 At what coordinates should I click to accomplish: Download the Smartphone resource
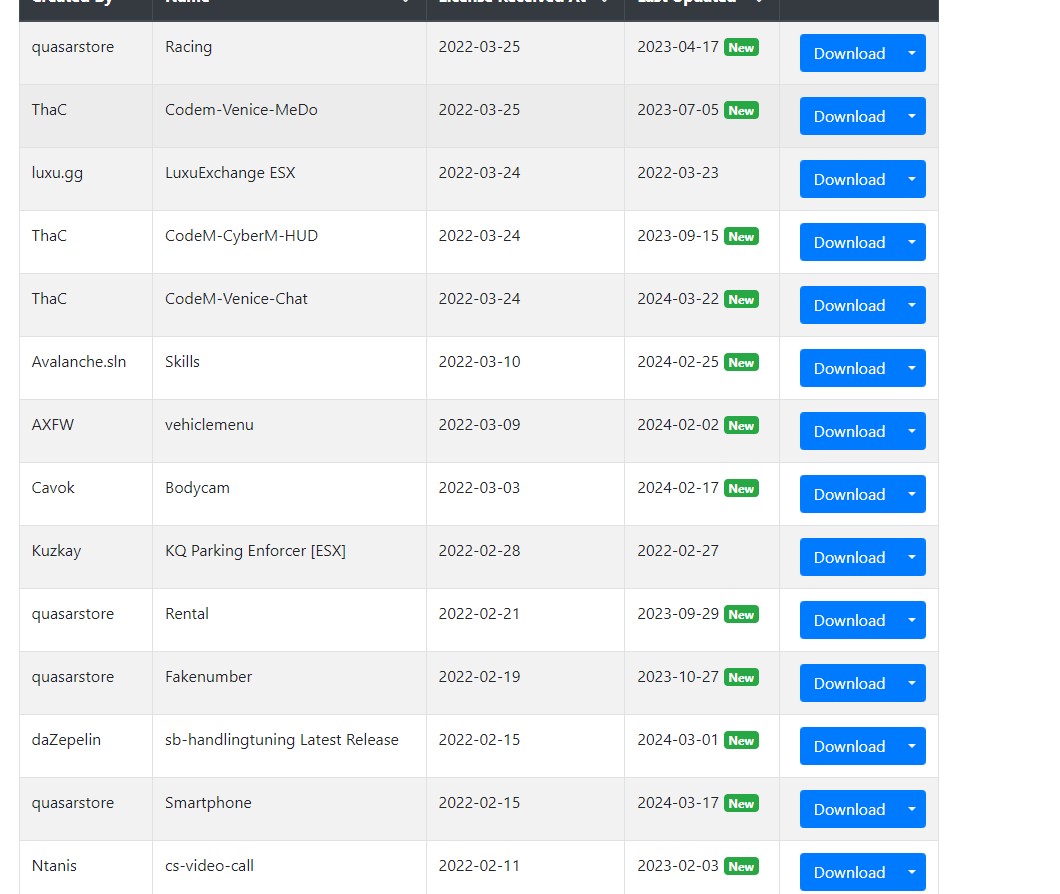click(x=849, y=809)
